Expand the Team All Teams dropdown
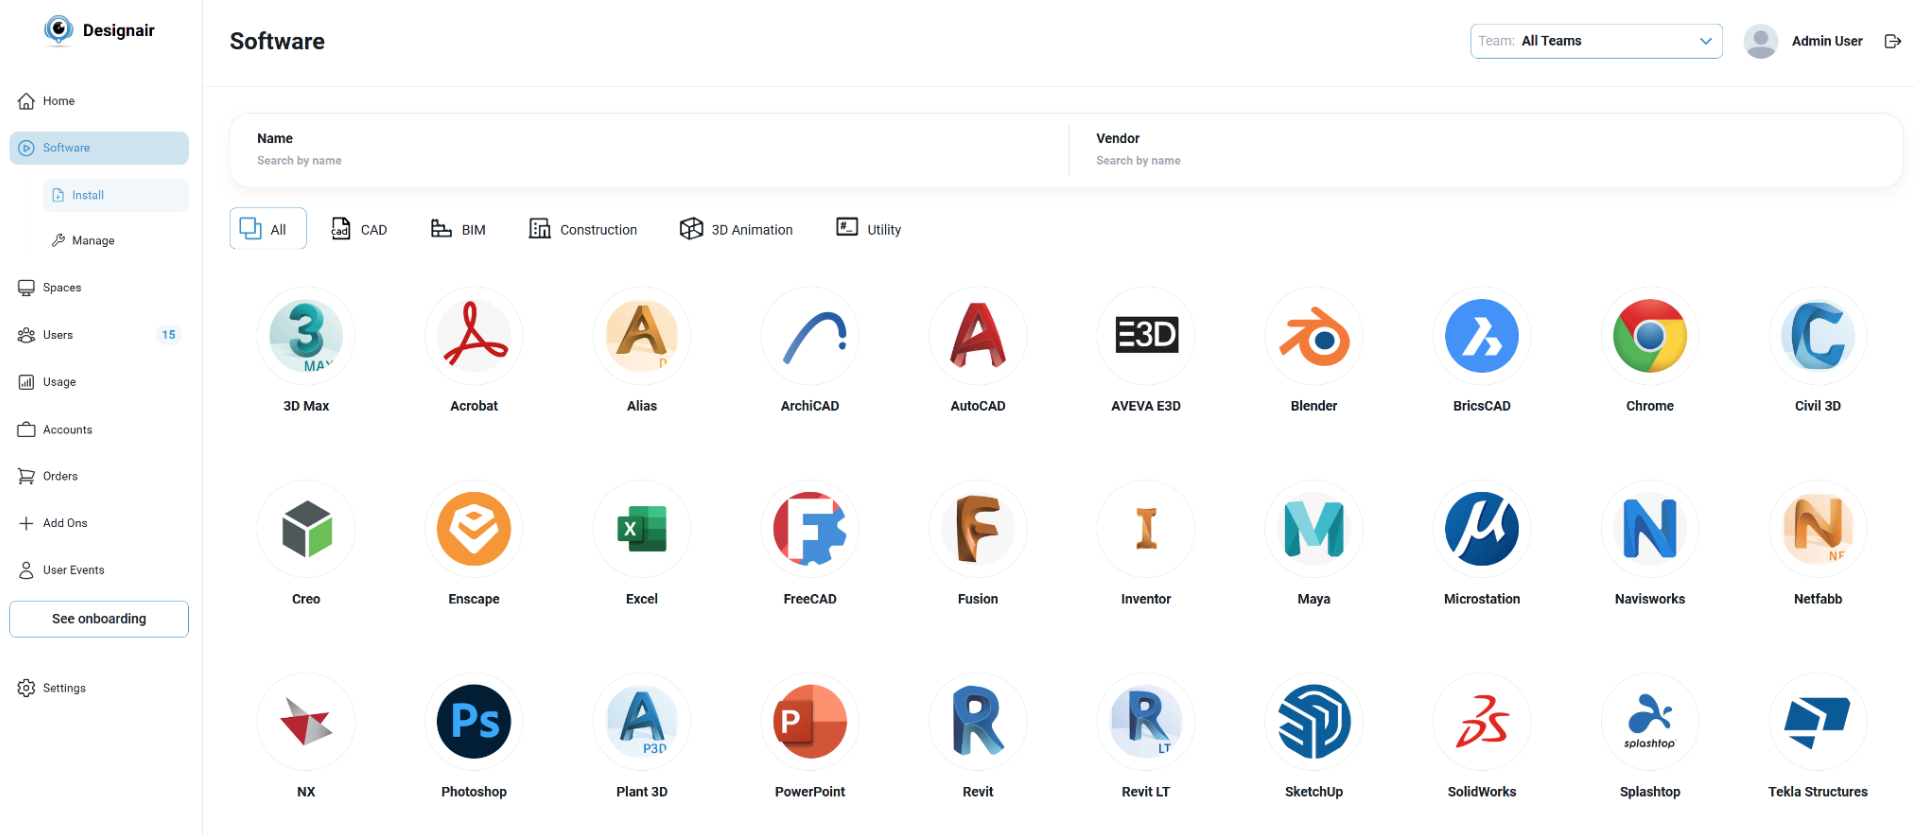1915x835 pixels. (1596, 41)
